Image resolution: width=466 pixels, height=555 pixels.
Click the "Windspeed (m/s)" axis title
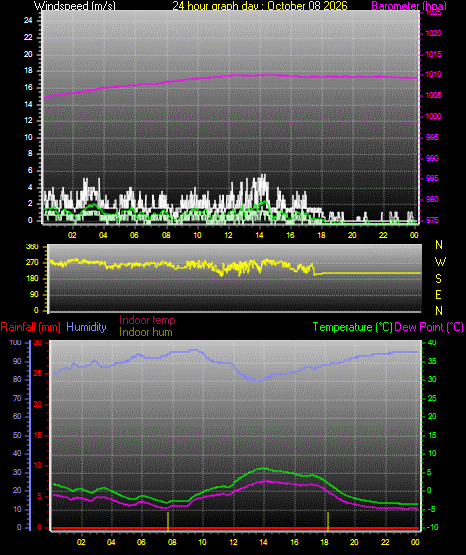(x=75, y=6)
